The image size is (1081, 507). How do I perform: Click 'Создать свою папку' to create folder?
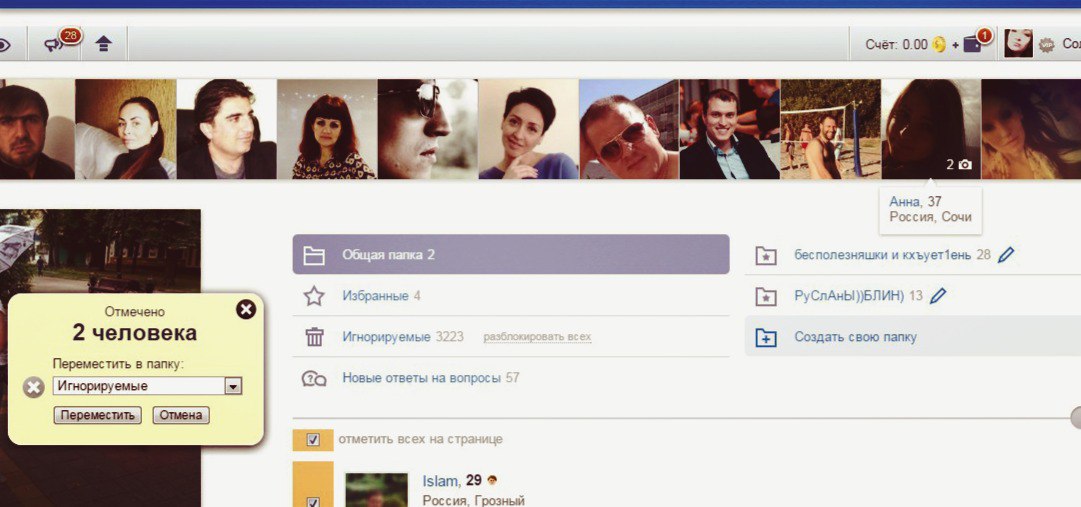click(855, 337)
